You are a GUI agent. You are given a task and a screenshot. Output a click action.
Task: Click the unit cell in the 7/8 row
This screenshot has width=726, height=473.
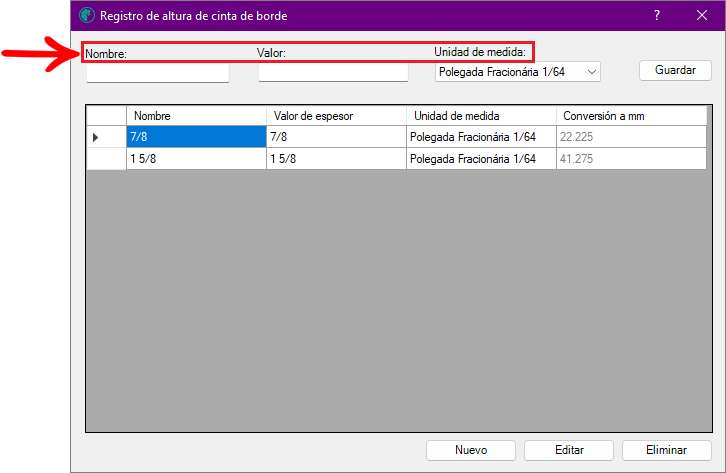[481, 137]
